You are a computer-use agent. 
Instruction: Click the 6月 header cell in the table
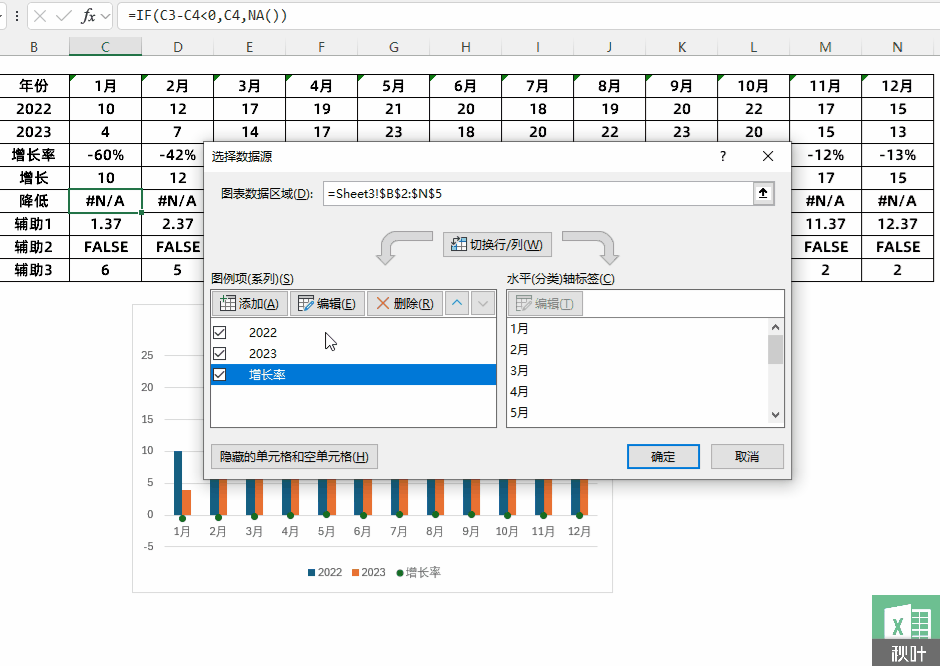tap(466, 86)
